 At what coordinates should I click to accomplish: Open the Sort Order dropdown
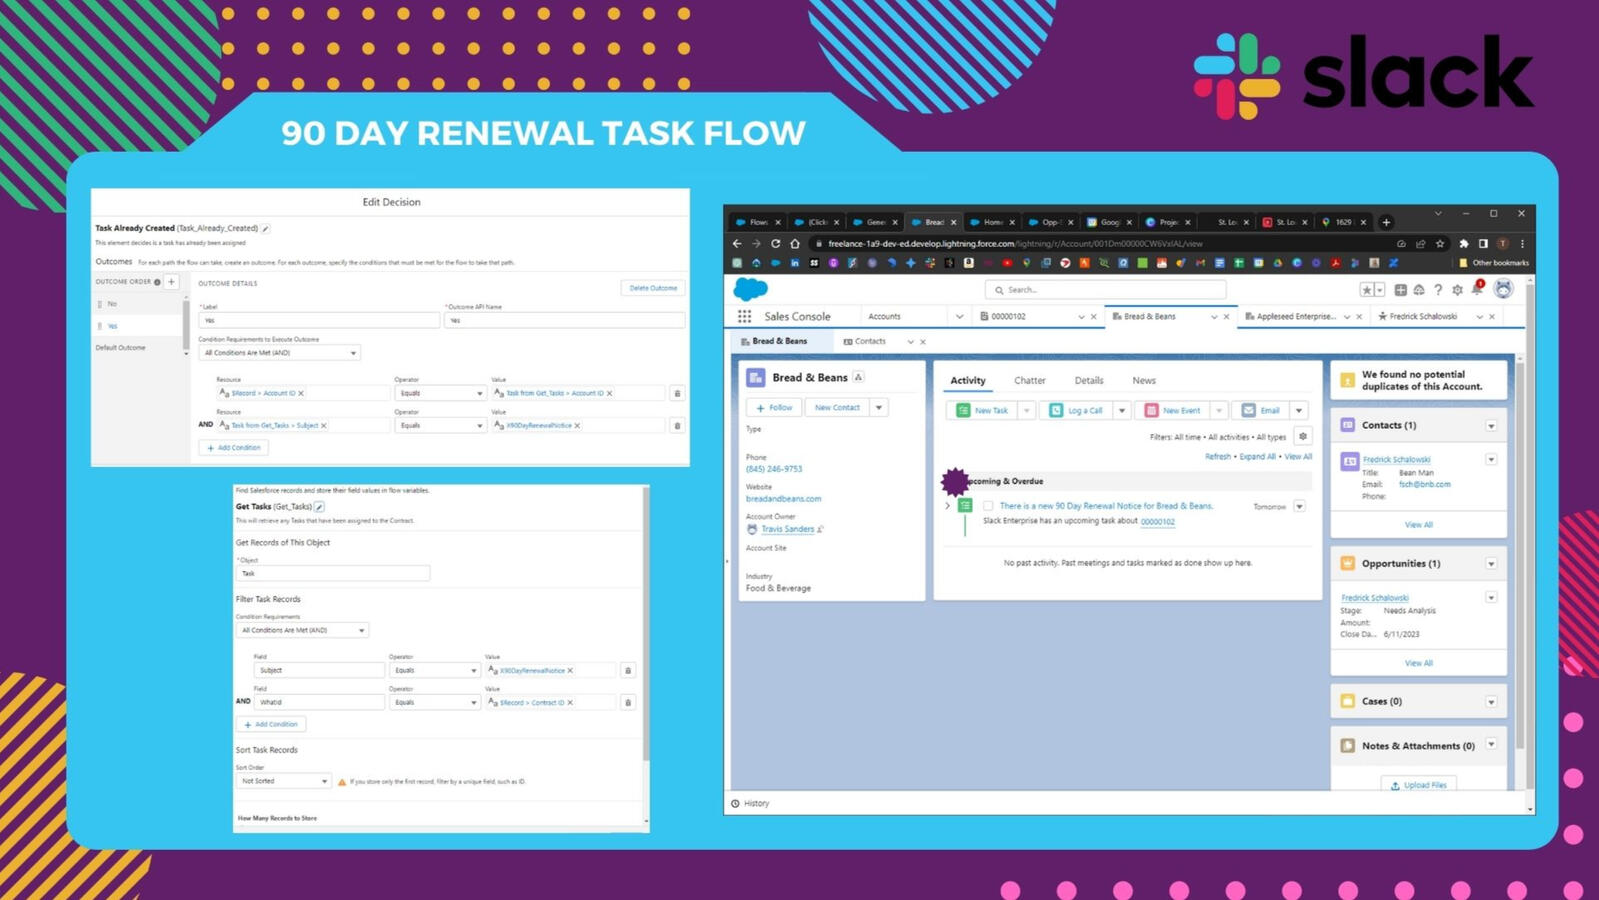tap(284, 781)
